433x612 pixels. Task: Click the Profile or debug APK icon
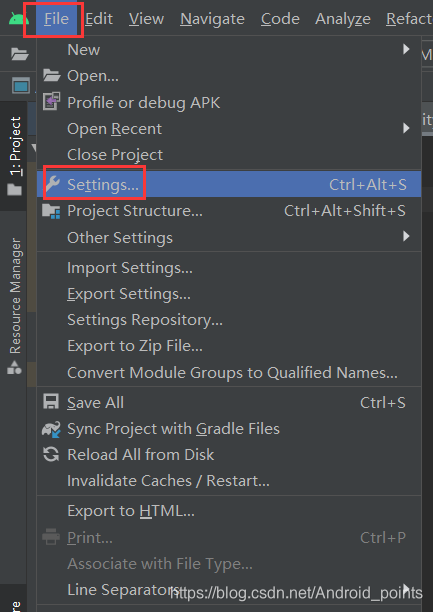click(x=51, y=101)
